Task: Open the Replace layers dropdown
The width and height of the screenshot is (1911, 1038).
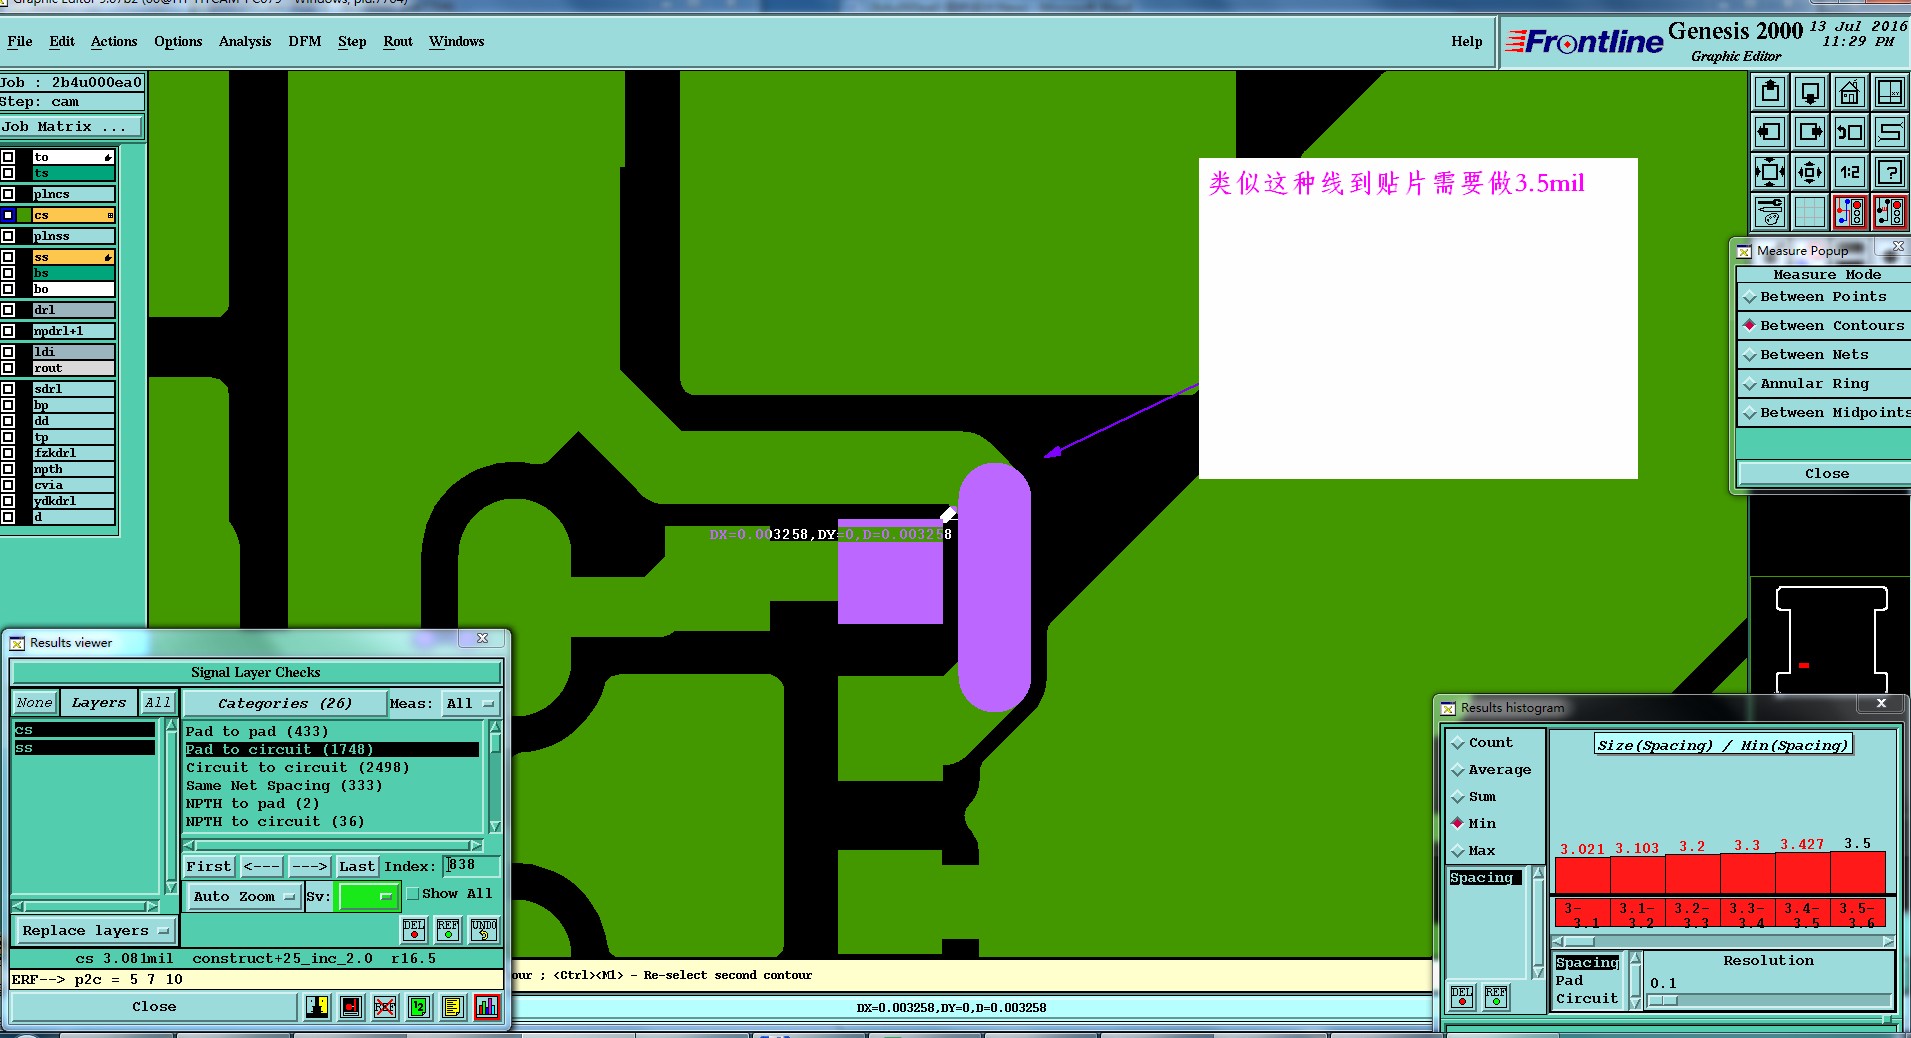Action: pyautogui.click(x=94, y=931)
